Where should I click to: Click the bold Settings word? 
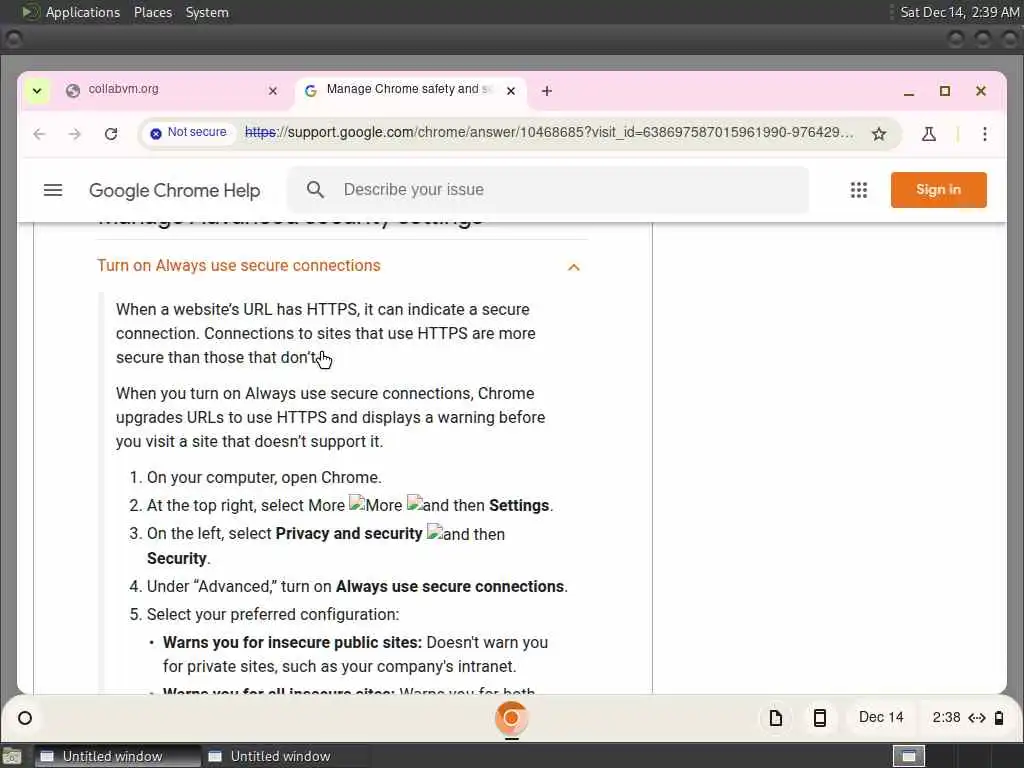(x=519, y=505)
